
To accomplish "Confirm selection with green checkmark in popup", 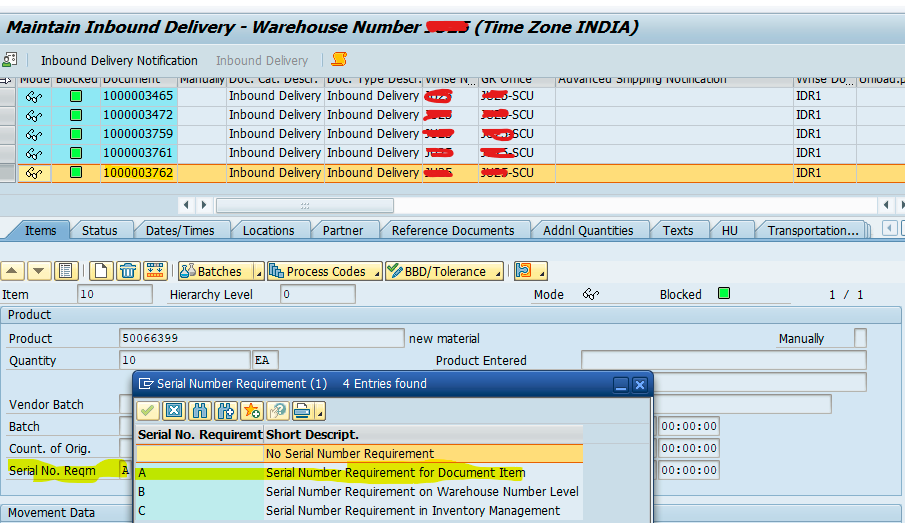I will 148,411.
